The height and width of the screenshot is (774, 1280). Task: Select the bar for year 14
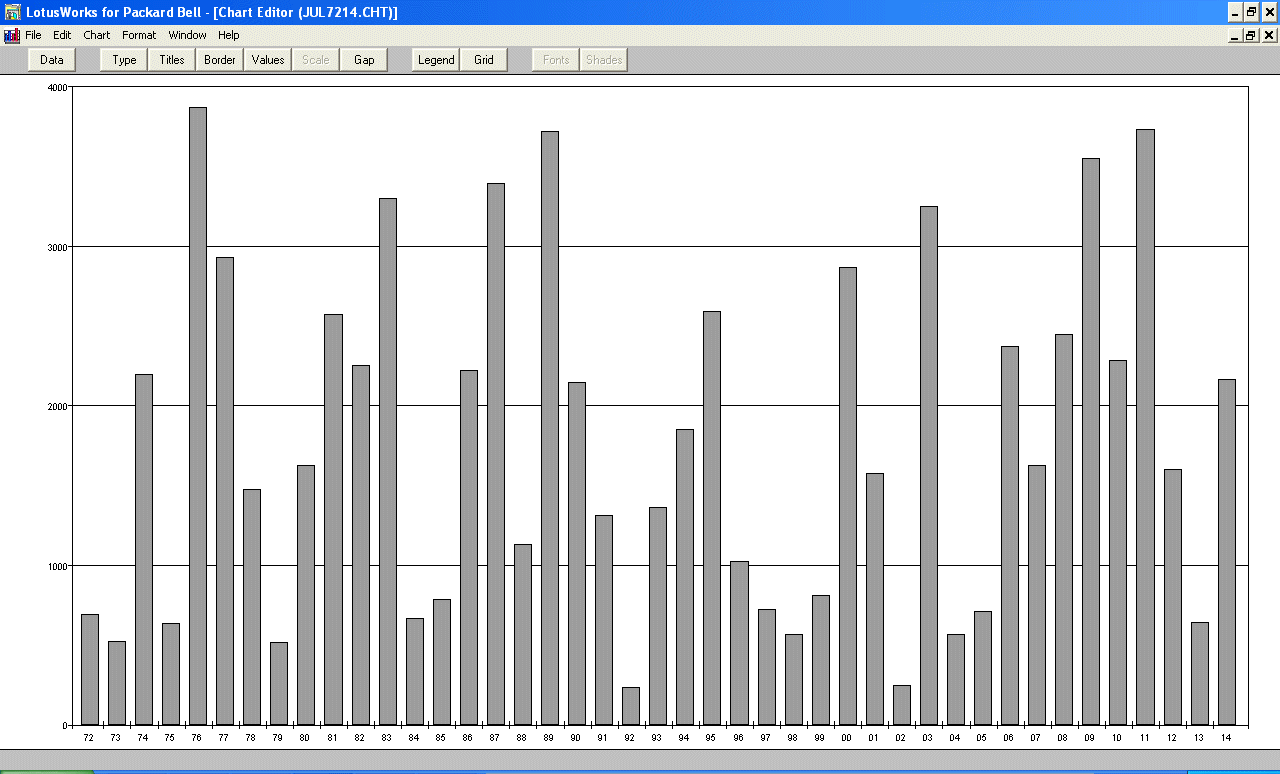click(1227, 552)
